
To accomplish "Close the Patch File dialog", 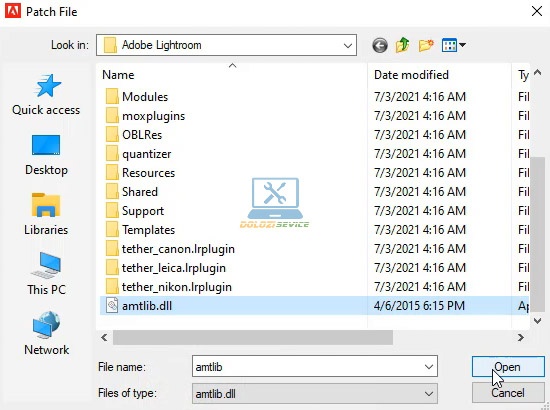I will pos(537,11).
